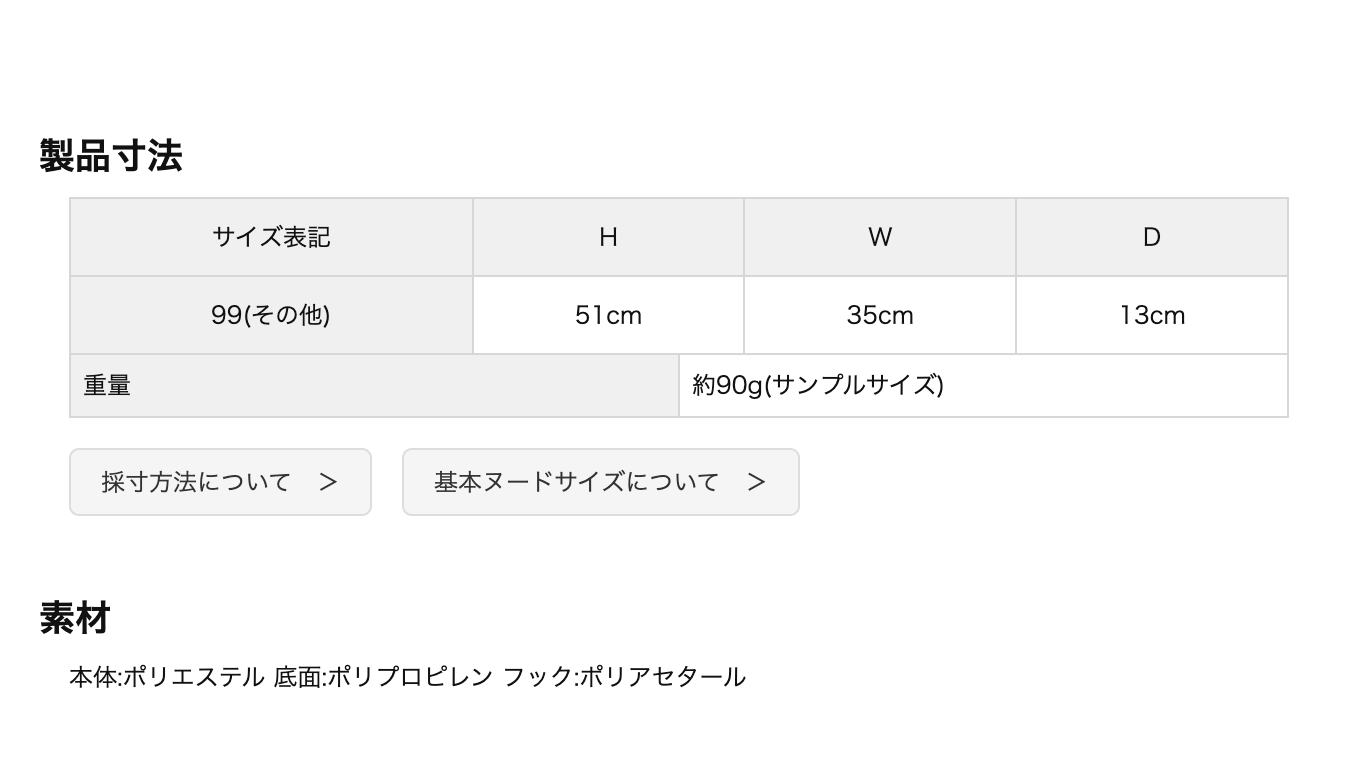Click the 35cm width value

tap(880, 315)
